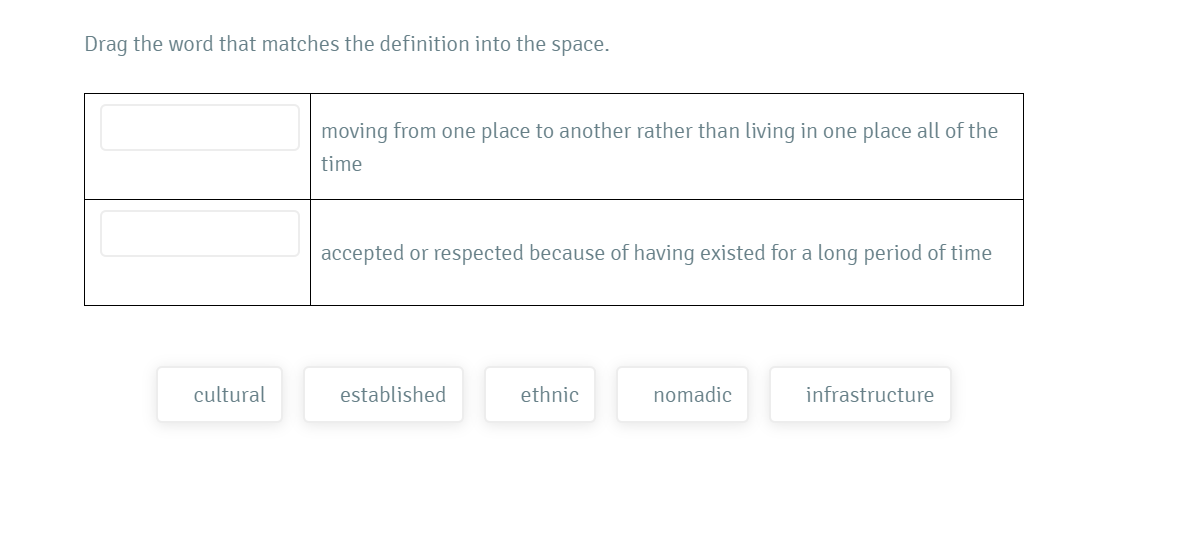Viewport: 1187px width, 537px height.
Task: Tap the middle word option "ethnic"
Action: coord(540,395)
